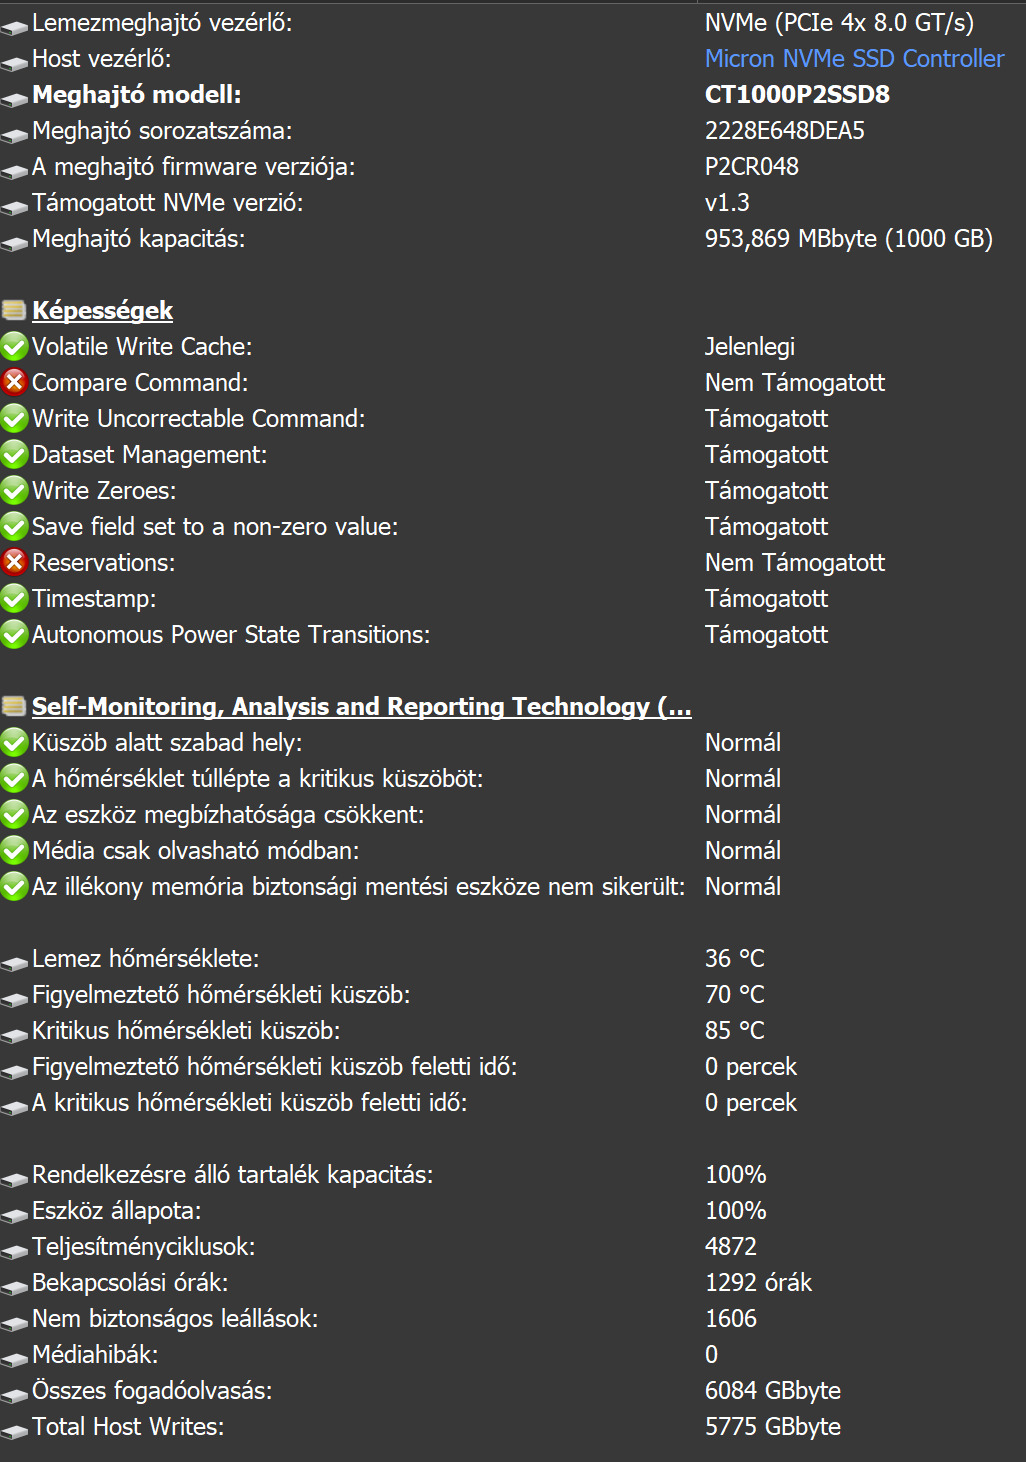Screen dimensions: 1026x1462
Task: Click the Dataset Management row
Action: click(149, 455)
